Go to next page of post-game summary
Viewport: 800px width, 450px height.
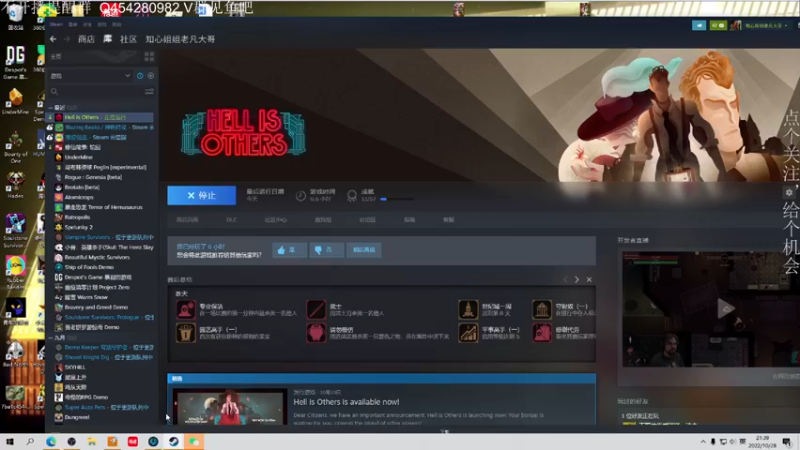tap(577, 280)
